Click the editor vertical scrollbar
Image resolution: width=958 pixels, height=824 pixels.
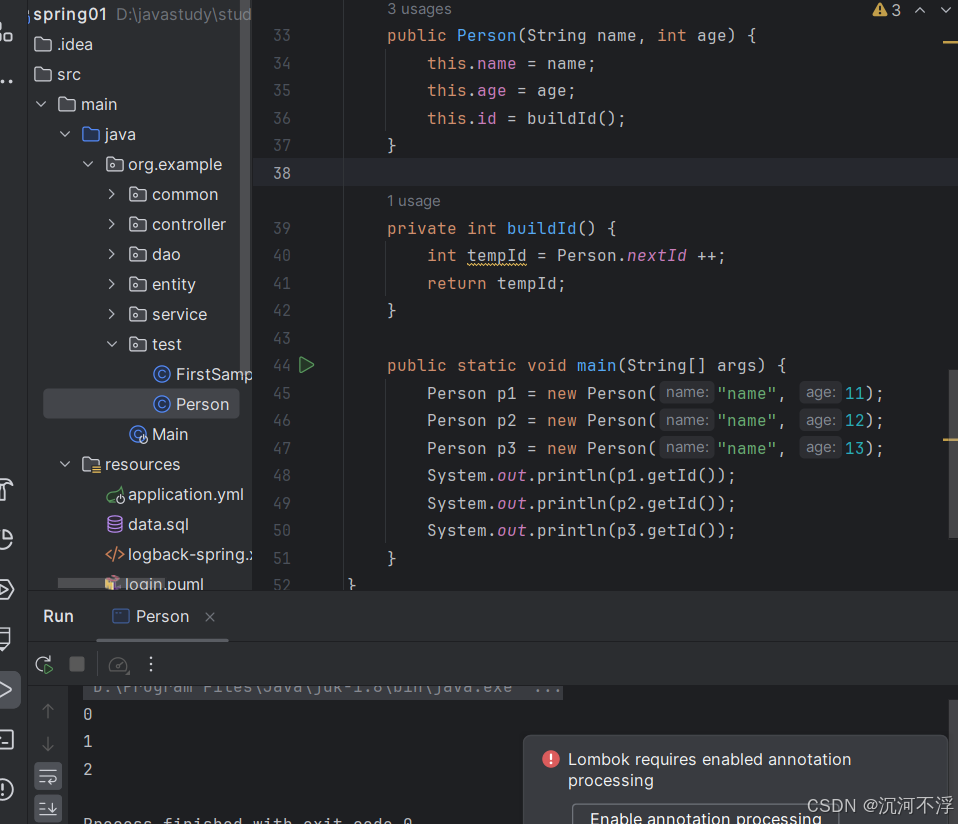(953, 453)
